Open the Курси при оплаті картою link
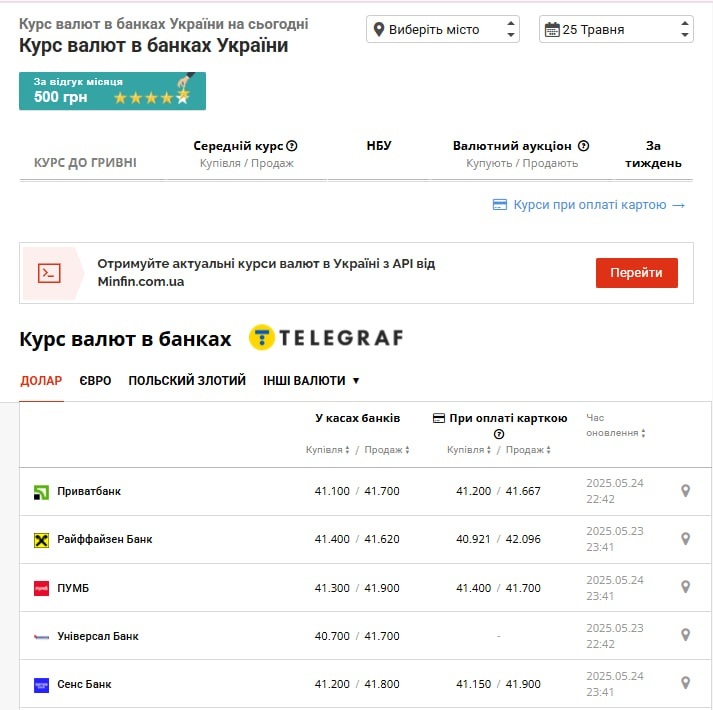Image resolution: width=713 pixels, height=710 pixels. (589, 205)
